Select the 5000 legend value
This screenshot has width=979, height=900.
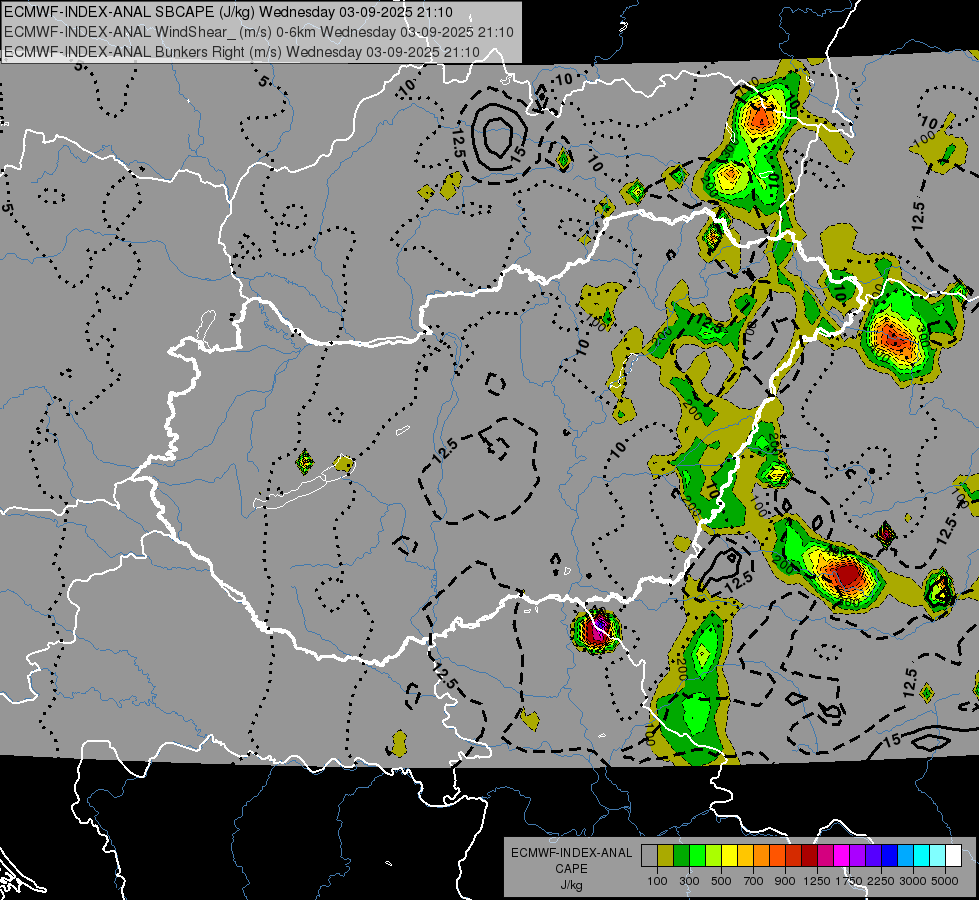[x=945, y=881]
